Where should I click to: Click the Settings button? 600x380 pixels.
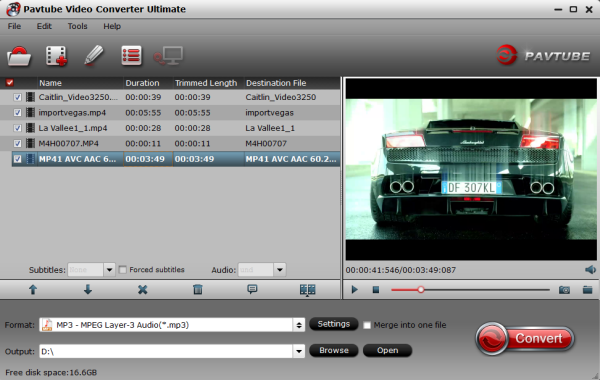coord(334,324)
